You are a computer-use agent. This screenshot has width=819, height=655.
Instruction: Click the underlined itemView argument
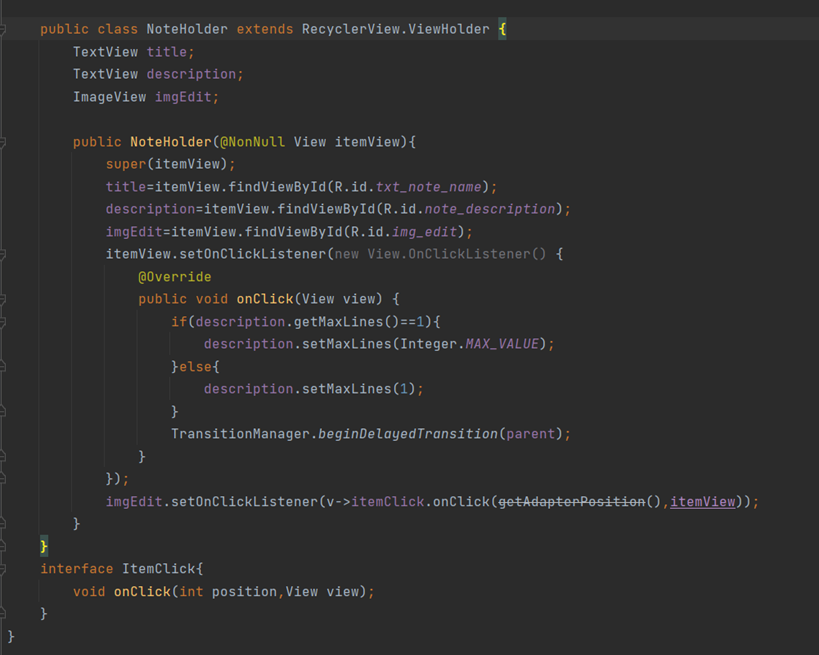pos(702,502)
